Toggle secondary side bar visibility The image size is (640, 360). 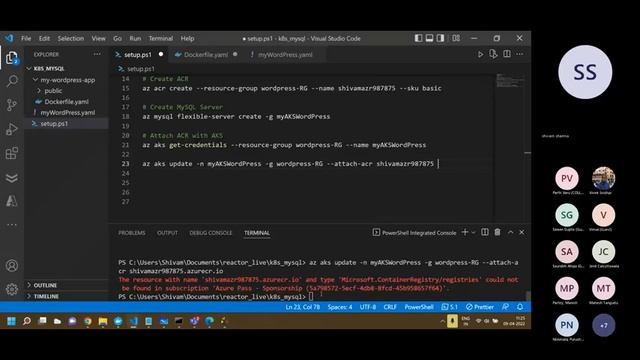440,38
